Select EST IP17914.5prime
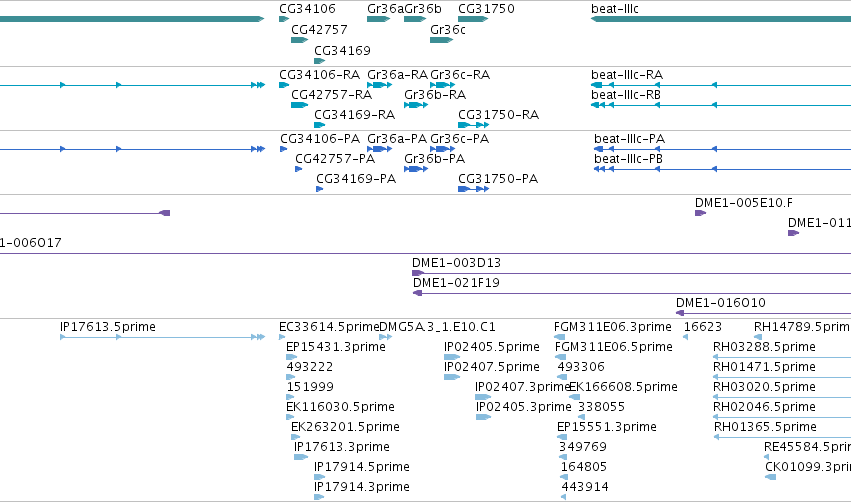Screen dimensions: 851x502 pos(362,467)
